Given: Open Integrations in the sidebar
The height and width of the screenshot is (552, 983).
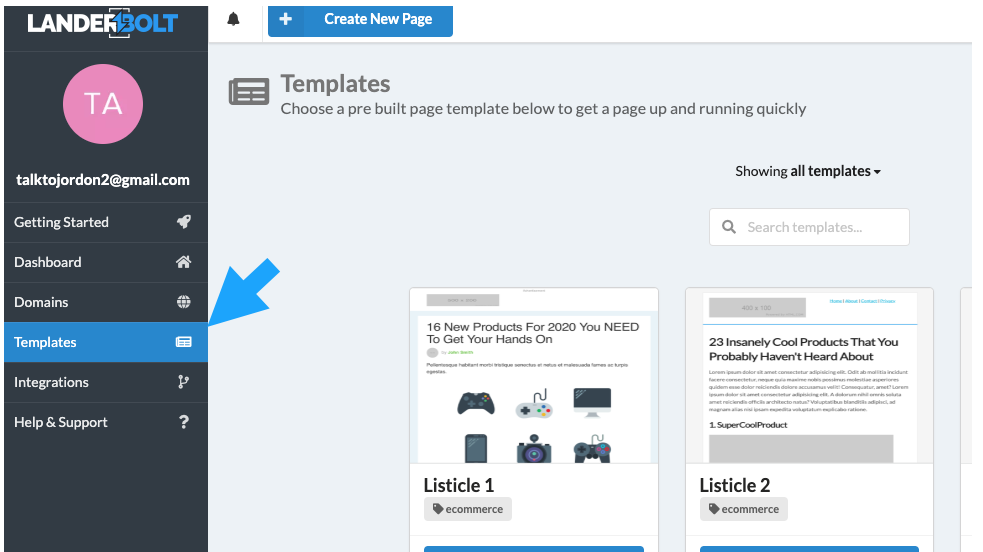Looking at the screenshot, I should coord(106,382).
